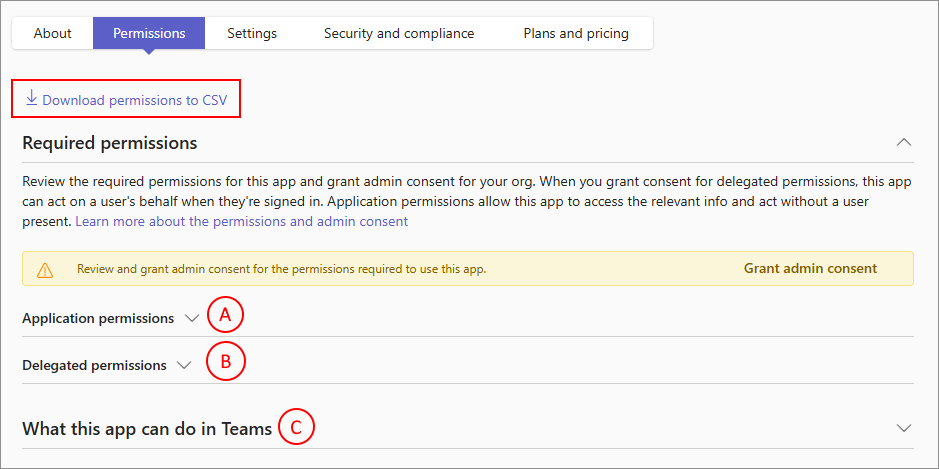Screen dimensions: 939x469
Task: Expand the Application permissions chevron
Action: pos(192,318)
